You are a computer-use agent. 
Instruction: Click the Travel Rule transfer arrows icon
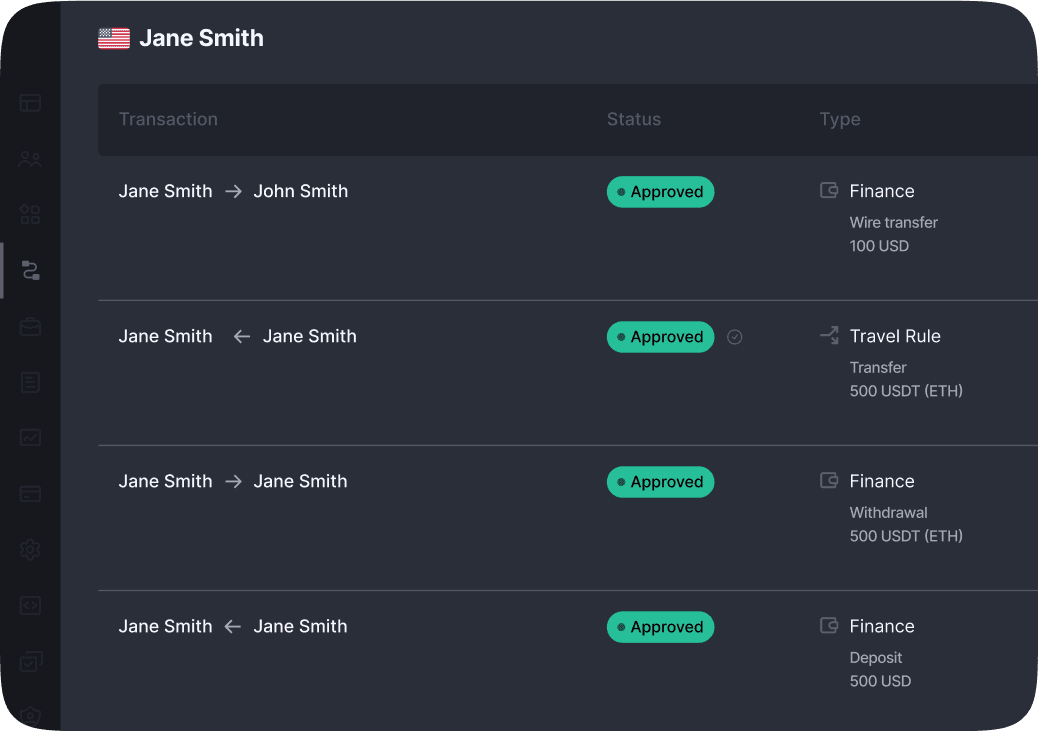829,336
